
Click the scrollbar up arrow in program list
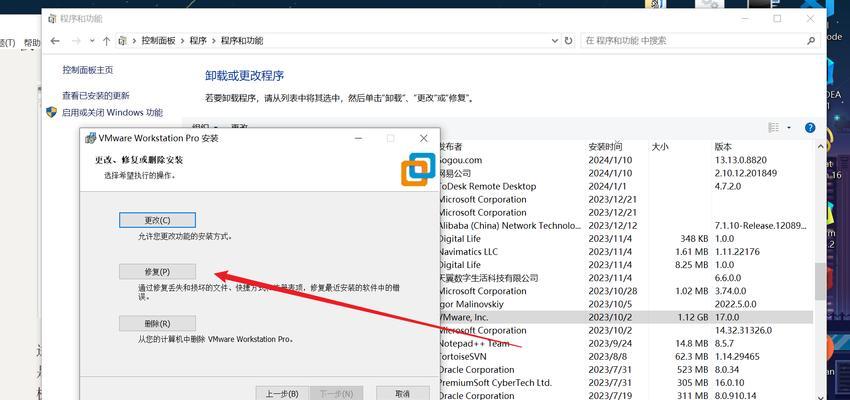pos(820,147)
